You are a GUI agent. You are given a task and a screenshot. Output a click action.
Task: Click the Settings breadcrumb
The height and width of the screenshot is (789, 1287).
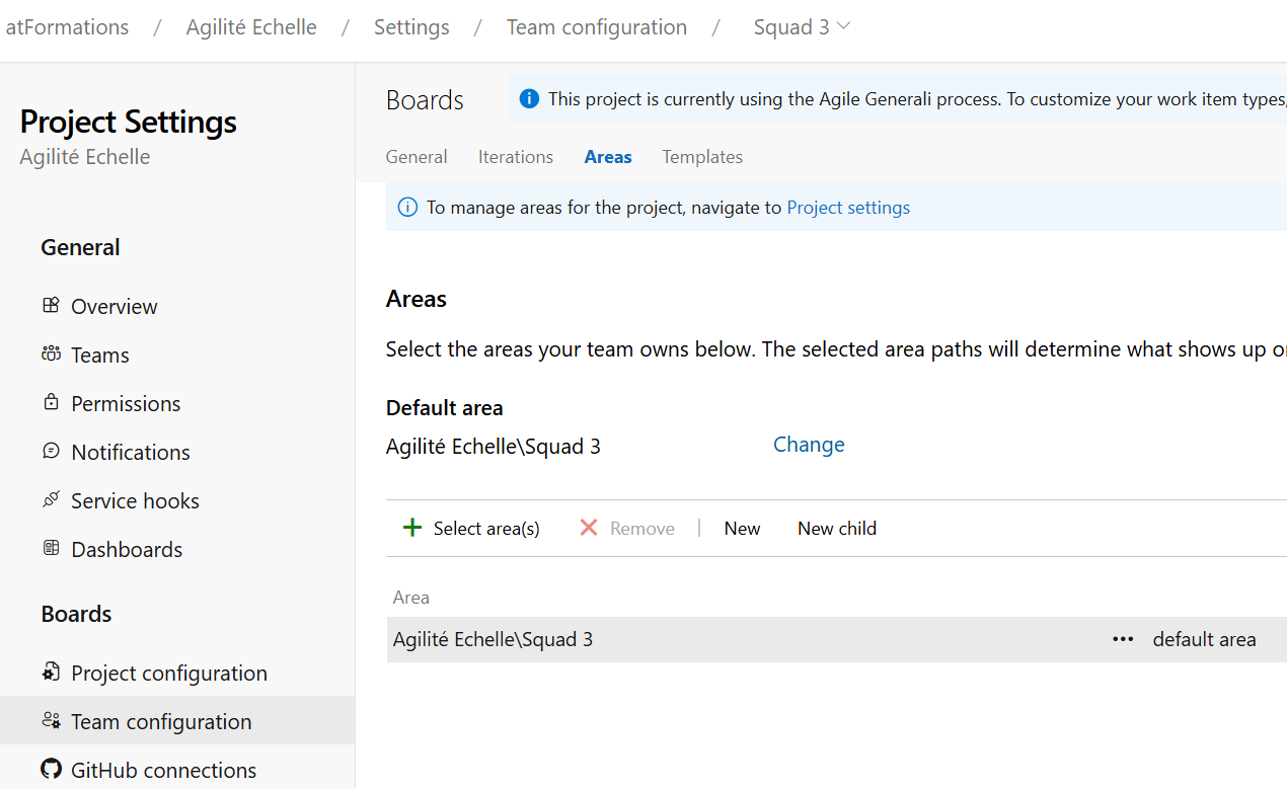411,27
